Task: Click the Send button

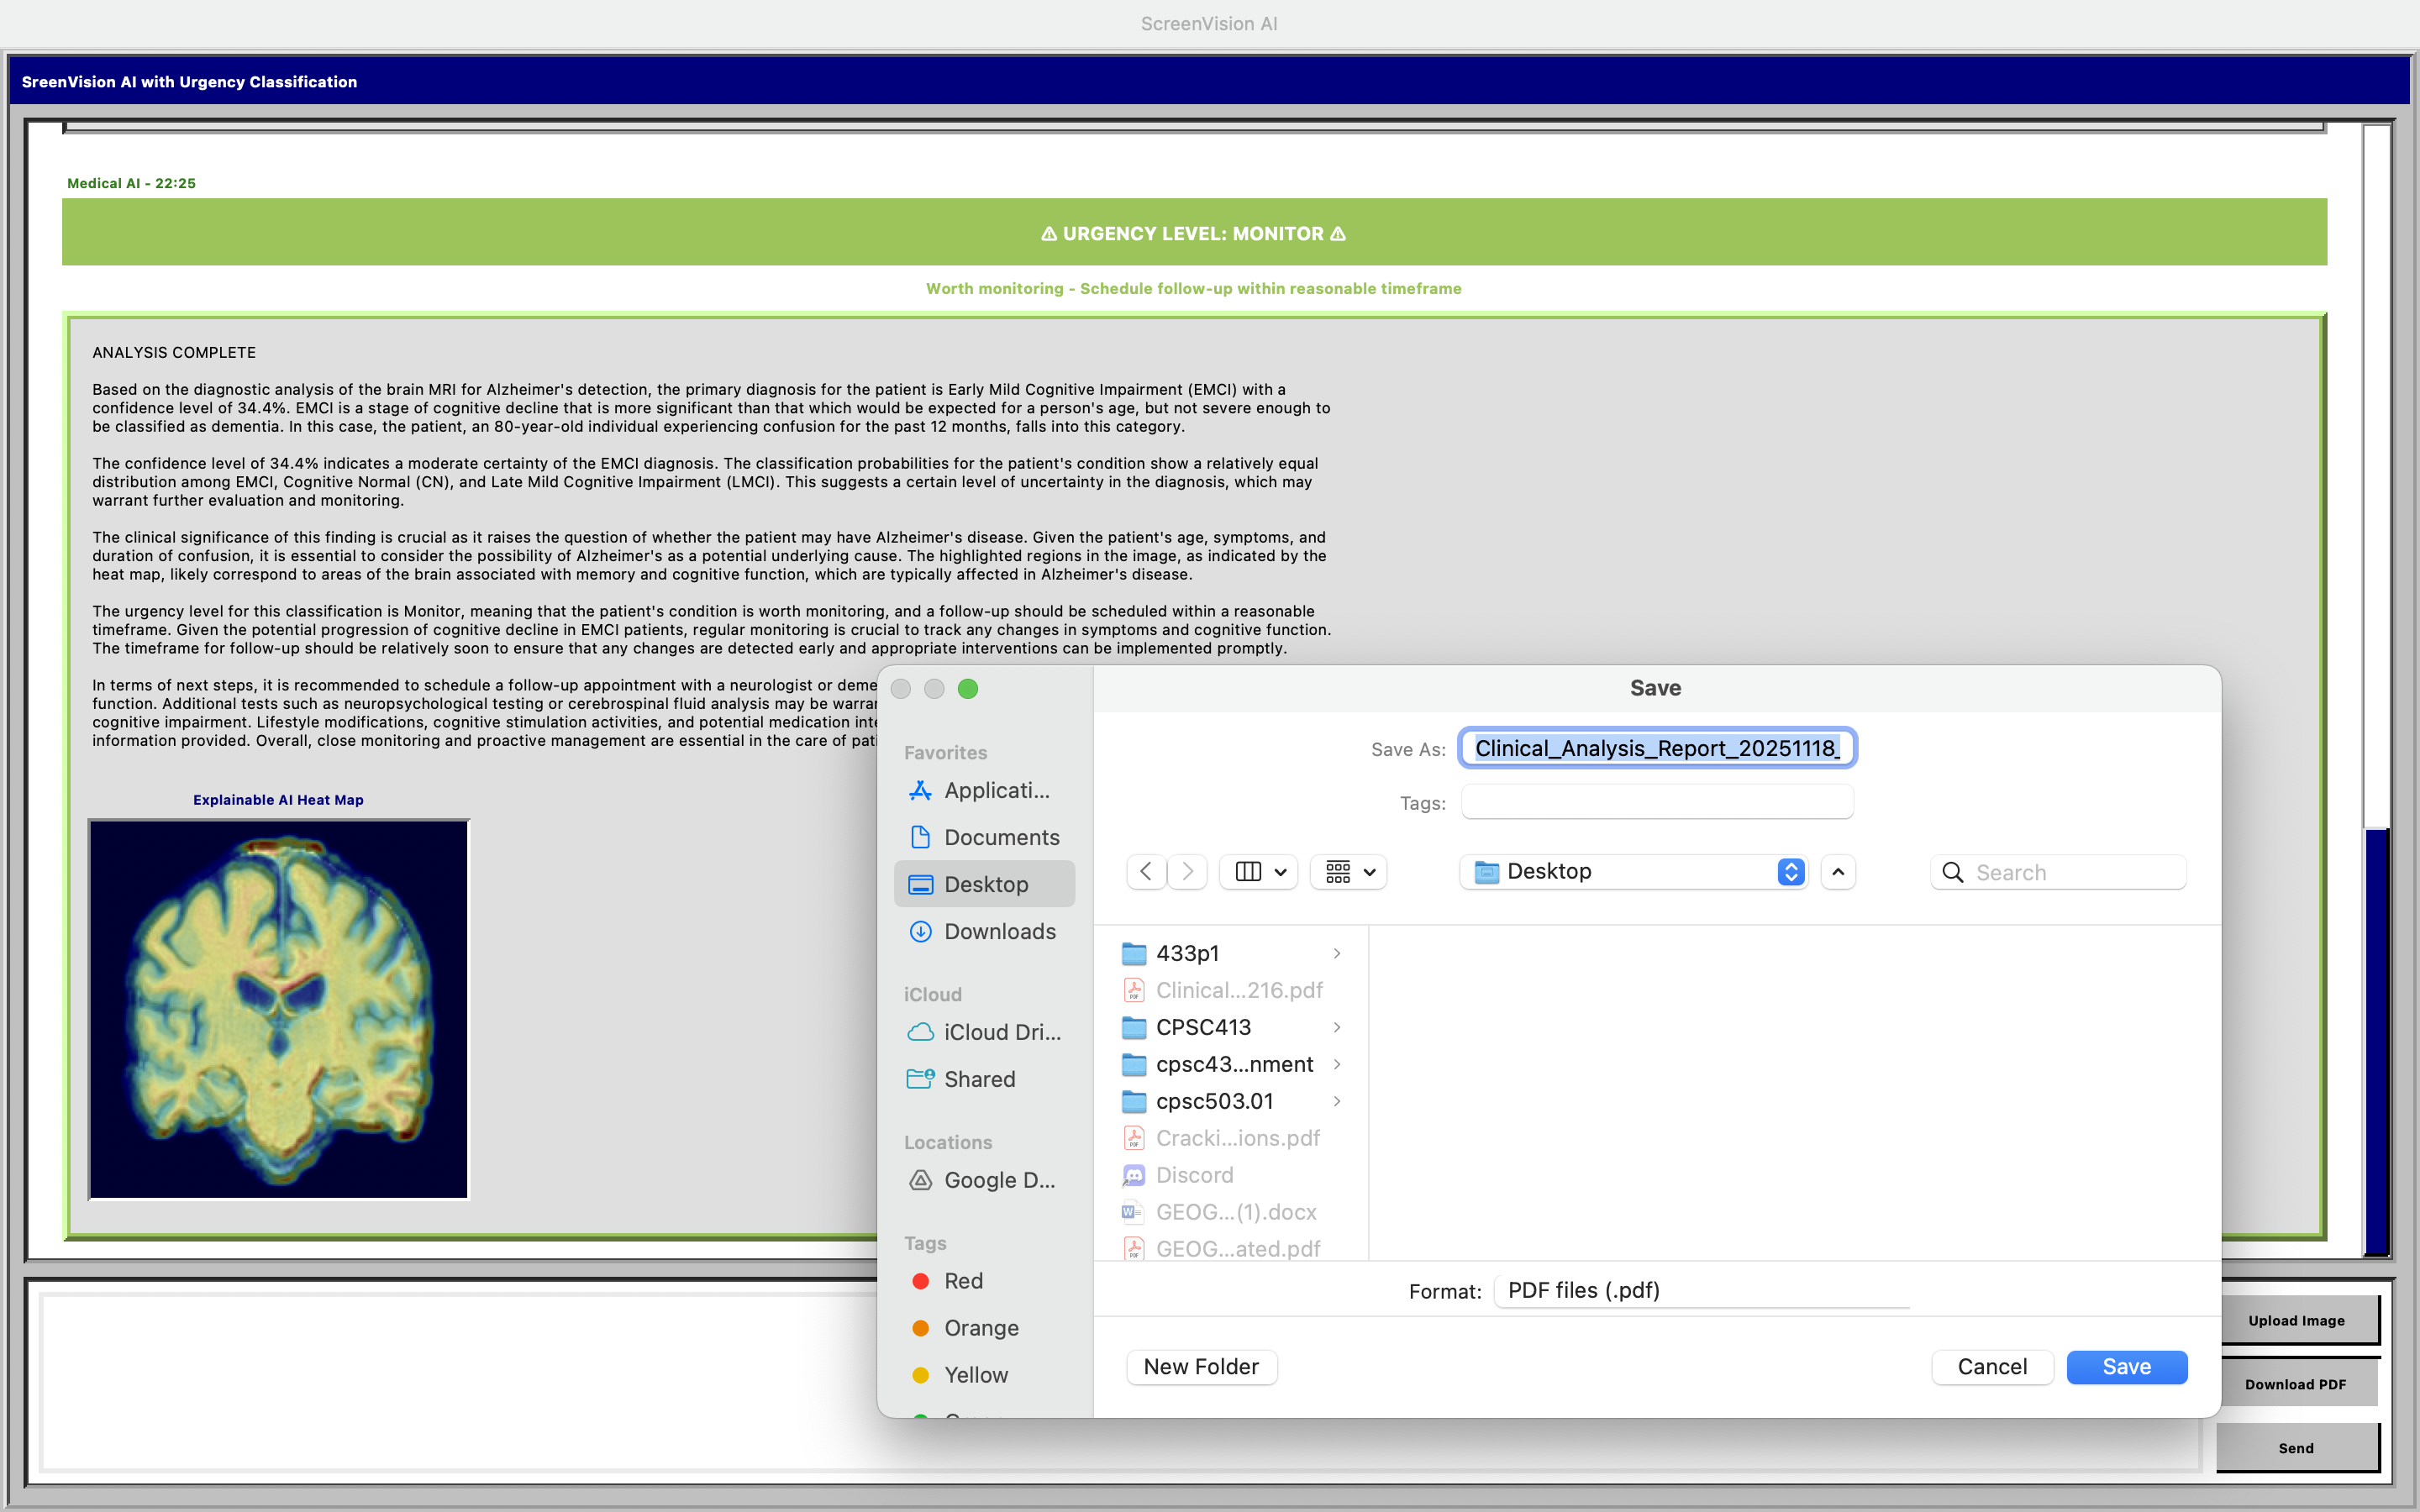Action: pyautogui.click(x=2296, y=1447)
